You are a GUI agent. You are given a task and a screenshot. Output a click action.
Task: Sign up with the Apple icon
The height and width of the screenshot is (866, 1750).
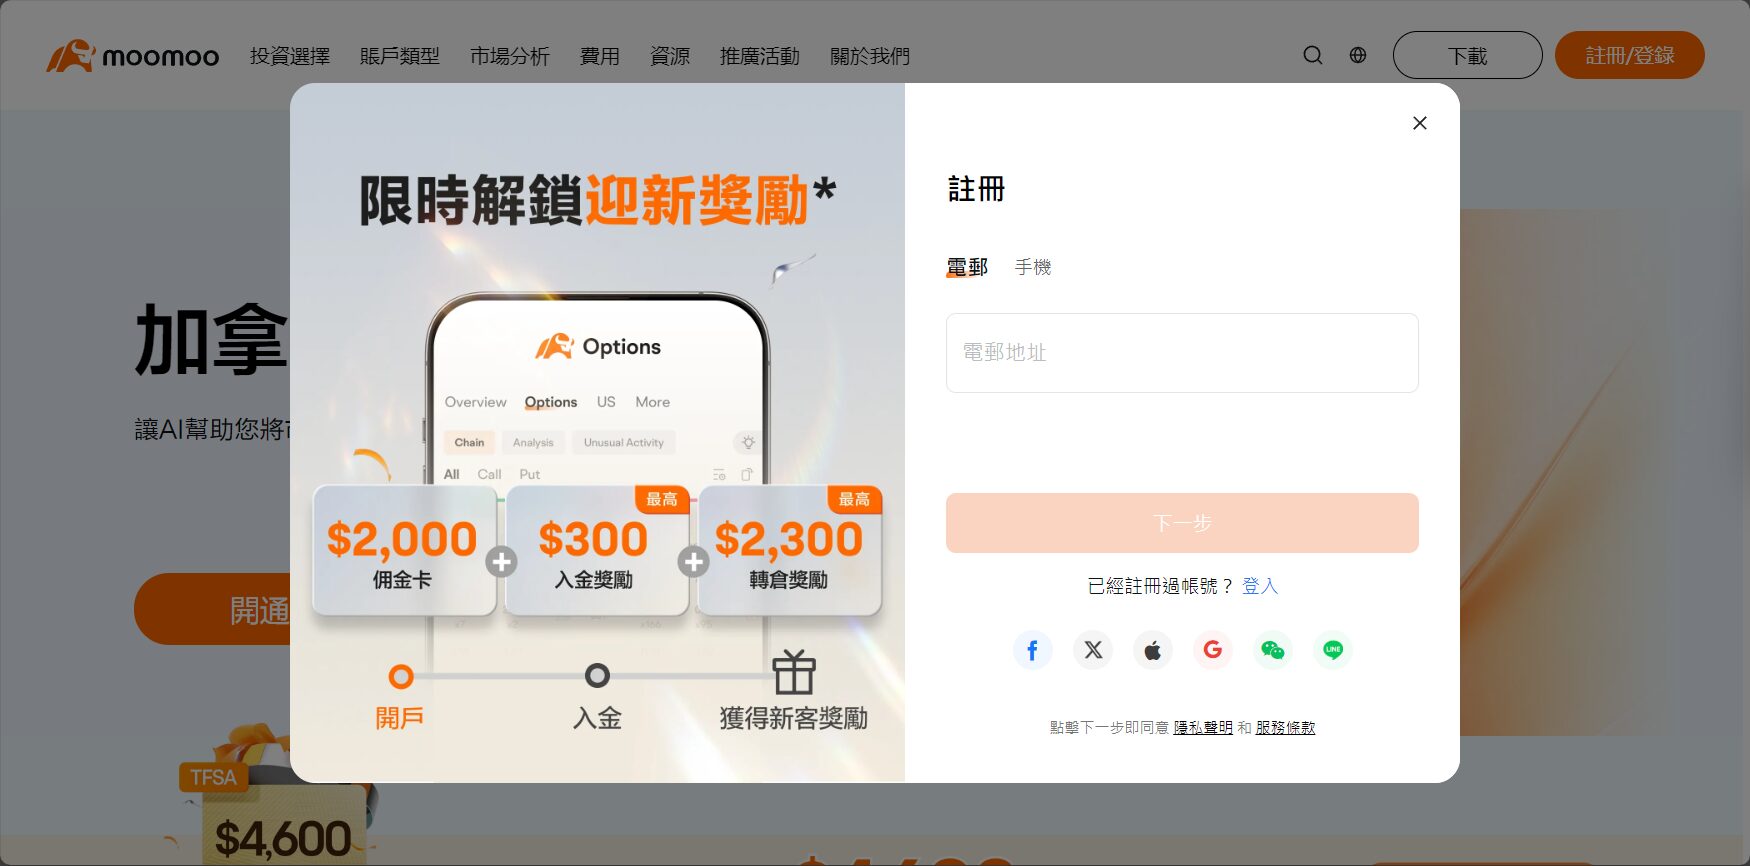coord(1153,650)
